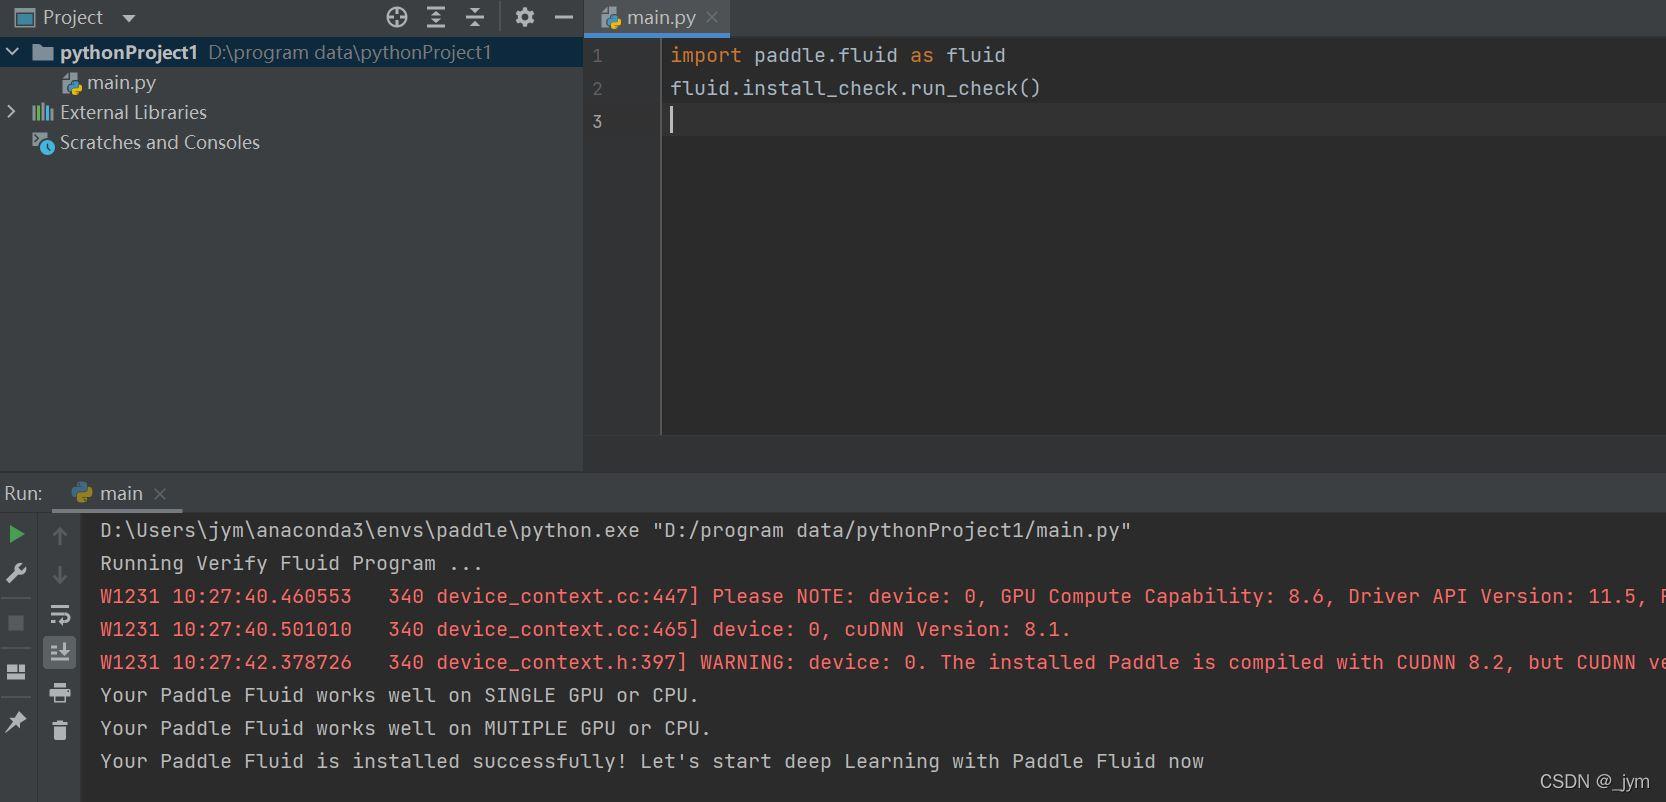Print the console output

tap(60, 692)
